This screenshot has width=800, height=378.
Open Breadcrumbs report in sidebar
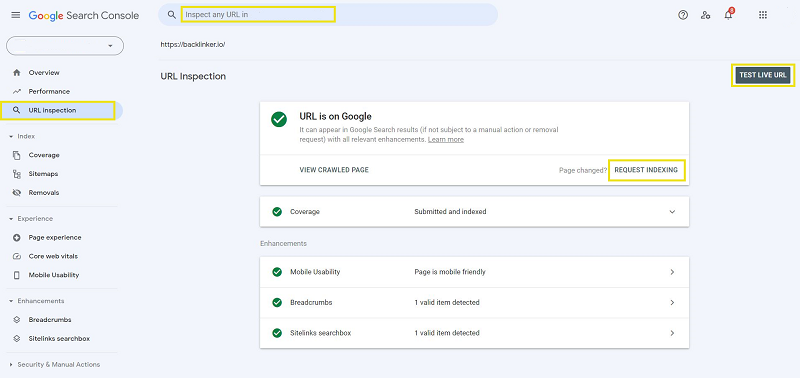(x=50, y=320)
